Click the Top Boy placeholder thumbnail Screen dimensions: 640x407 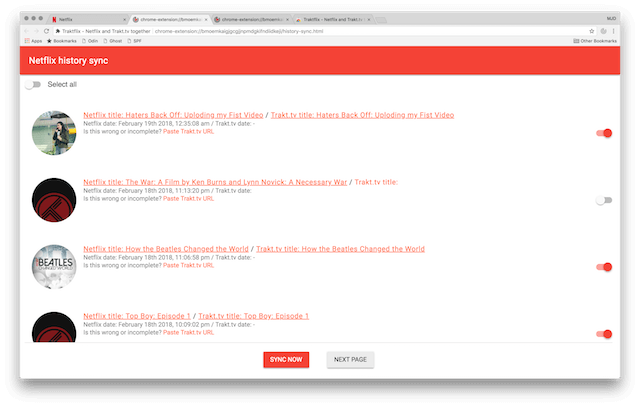click(54, 327)
